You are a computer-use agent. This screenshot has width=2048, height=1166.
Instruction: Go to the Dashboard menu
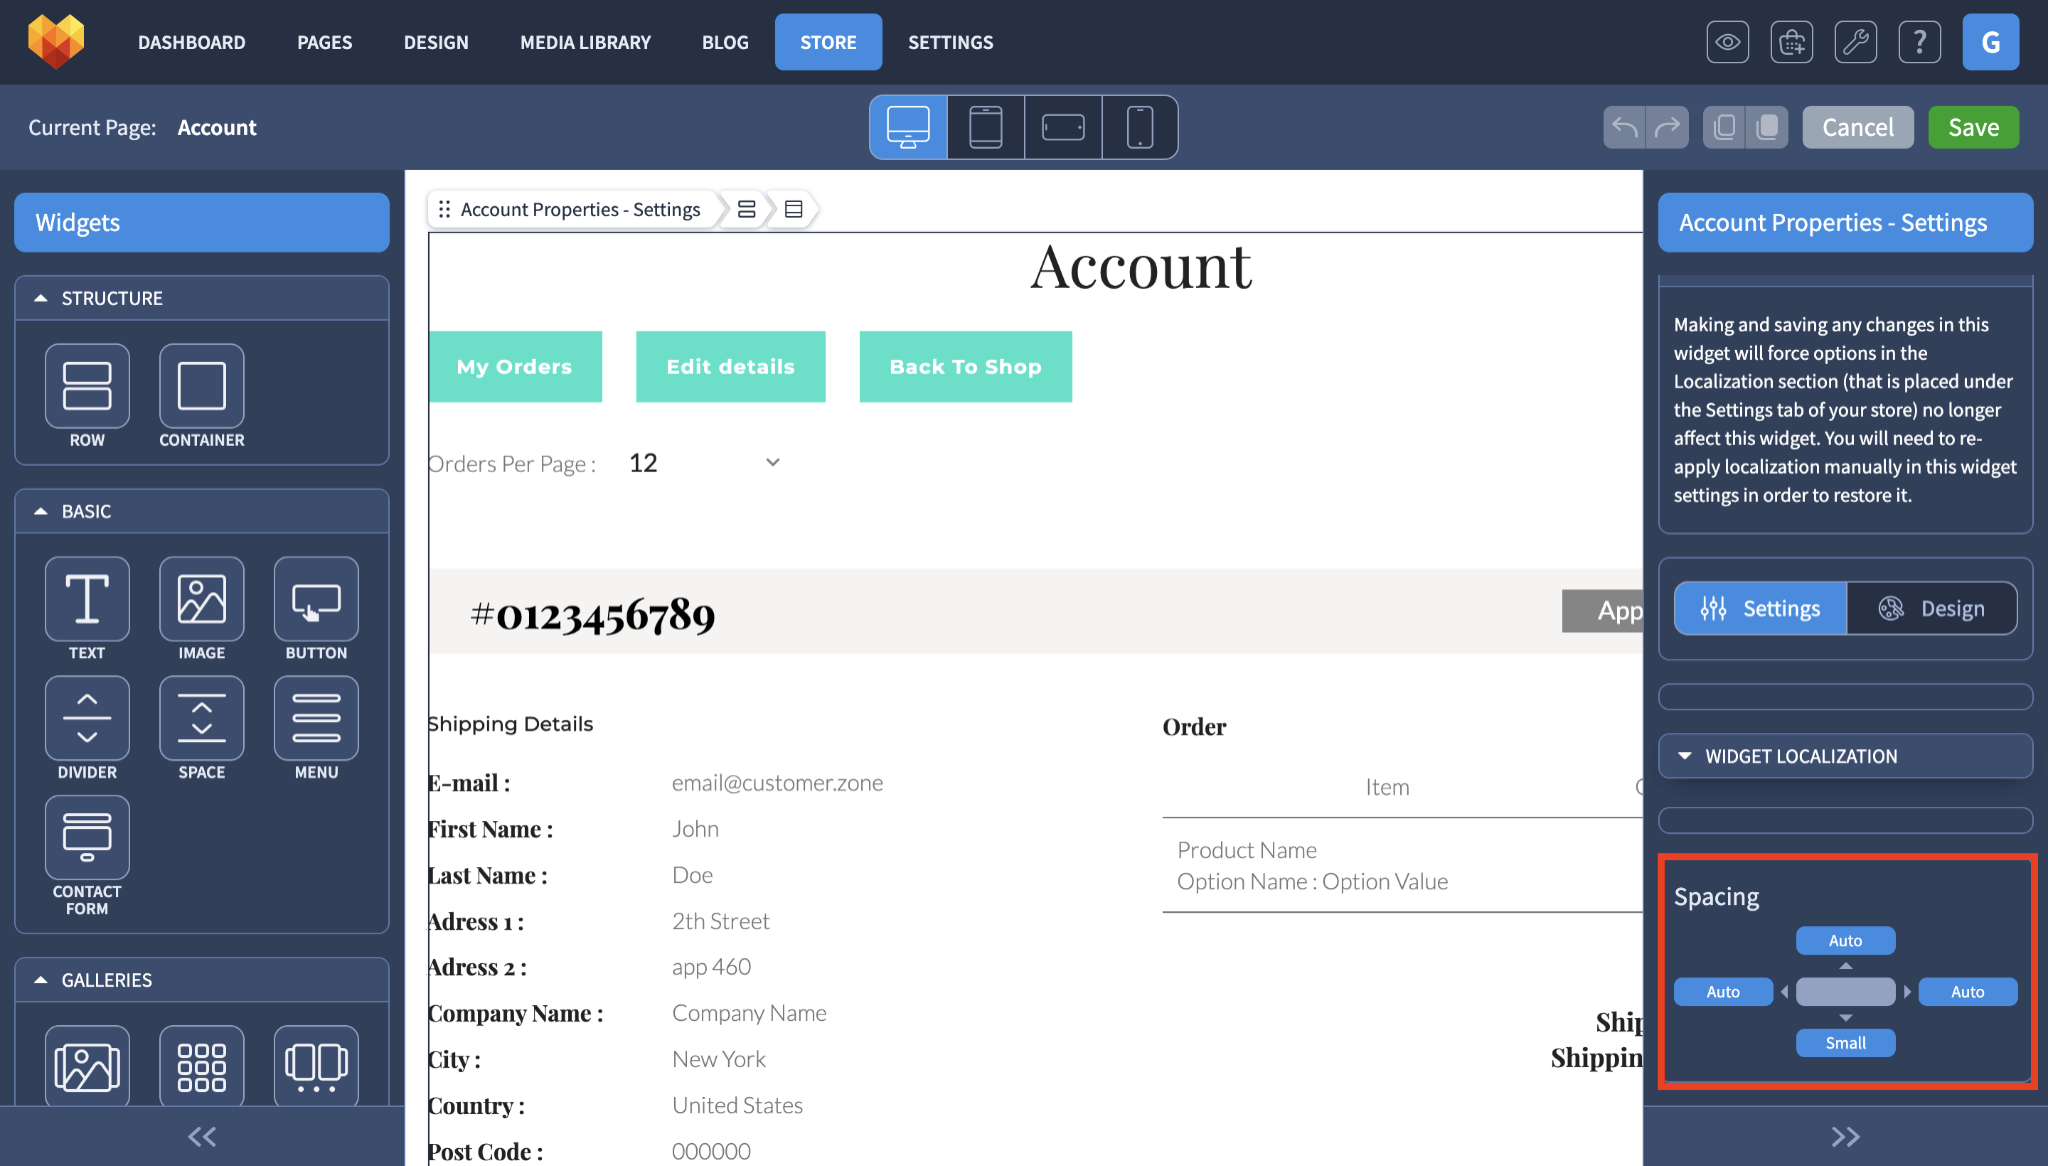pyautogui.click(x=191, y=42)
